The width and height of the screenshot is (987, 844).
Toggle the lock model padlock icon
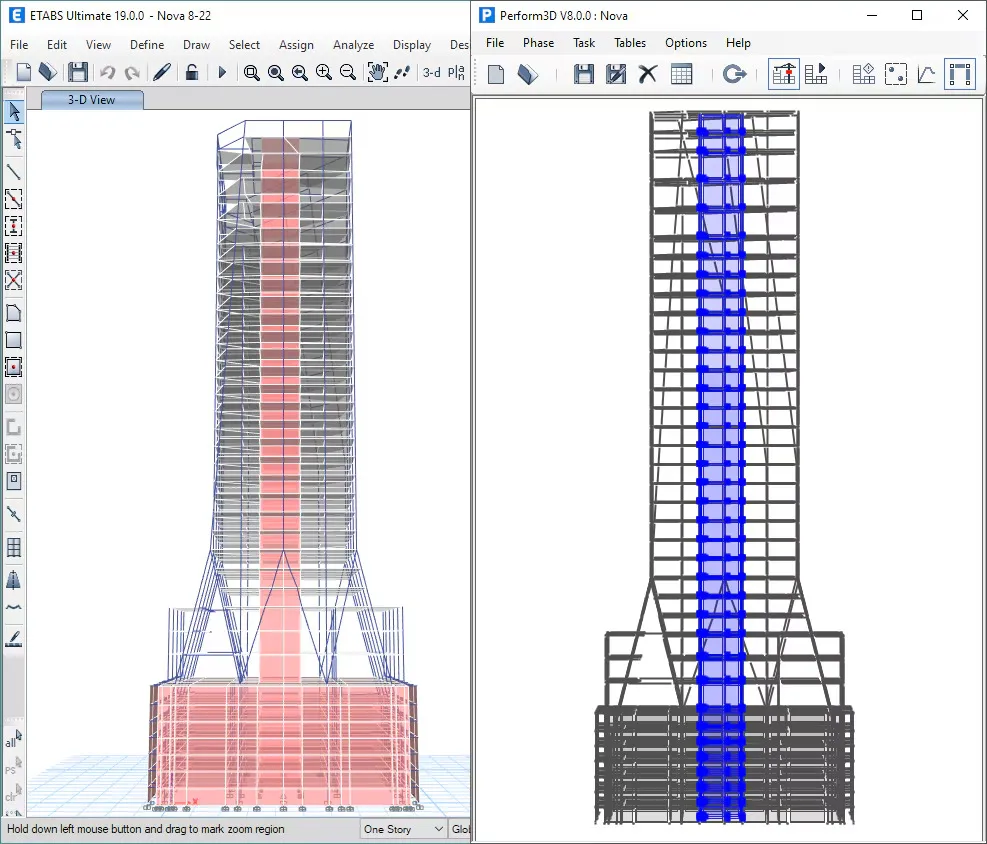192,72
